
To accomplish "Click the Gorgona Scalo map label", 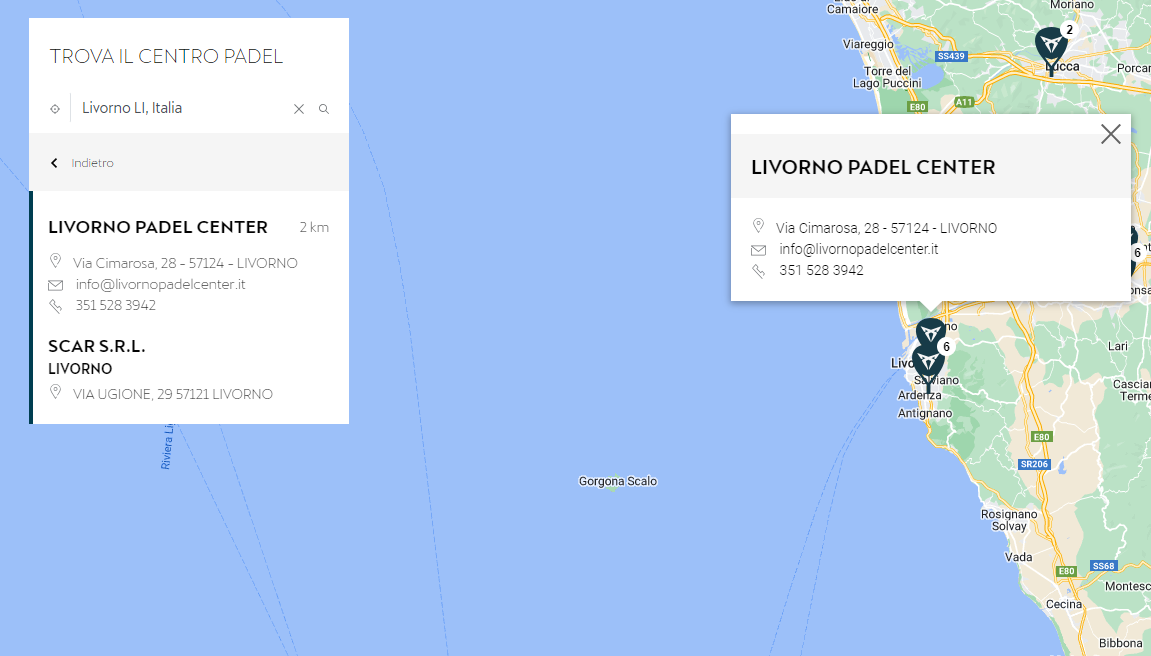I will point(617,481).
